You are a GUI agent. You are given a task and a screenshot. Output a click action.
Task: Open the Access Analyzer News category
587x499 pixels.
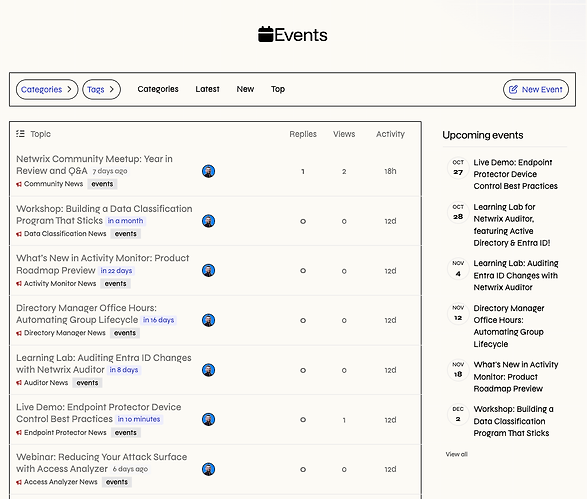tap(57, 482)
